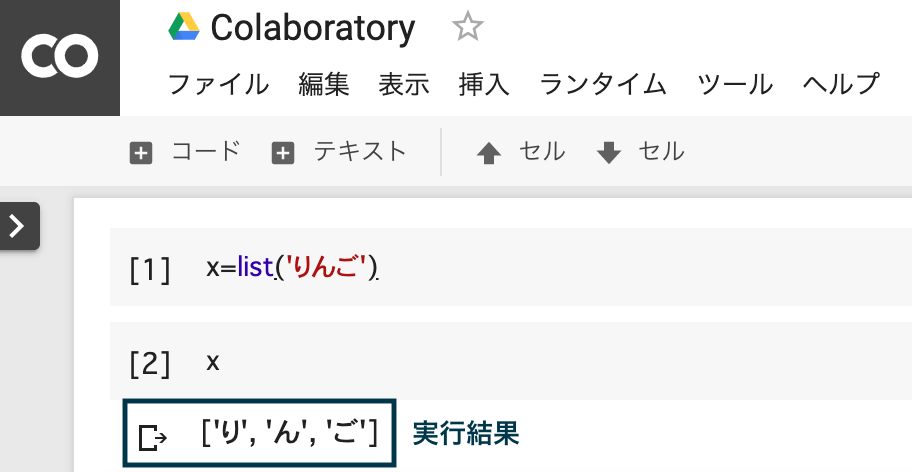The height and width of the screenshot is (472, 912).
Task: Open the 挿入 menu
Action: point(484,84)
